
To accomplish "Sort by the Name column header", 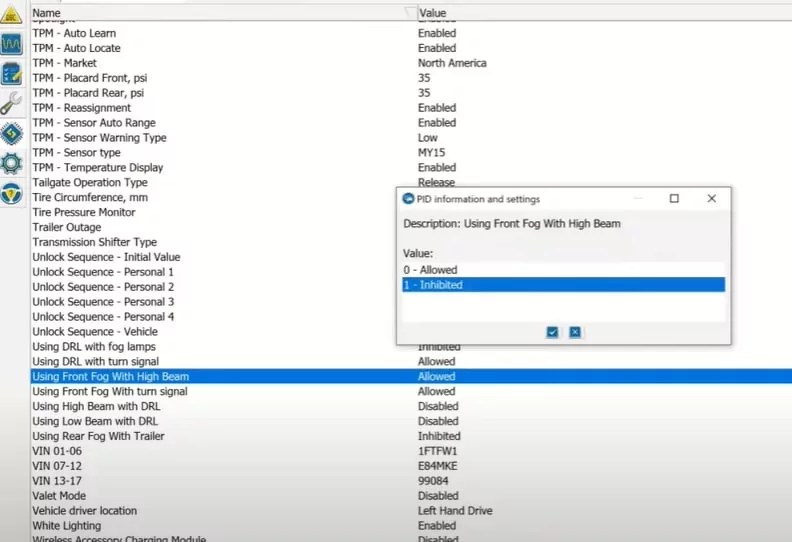I will point(222,13).
